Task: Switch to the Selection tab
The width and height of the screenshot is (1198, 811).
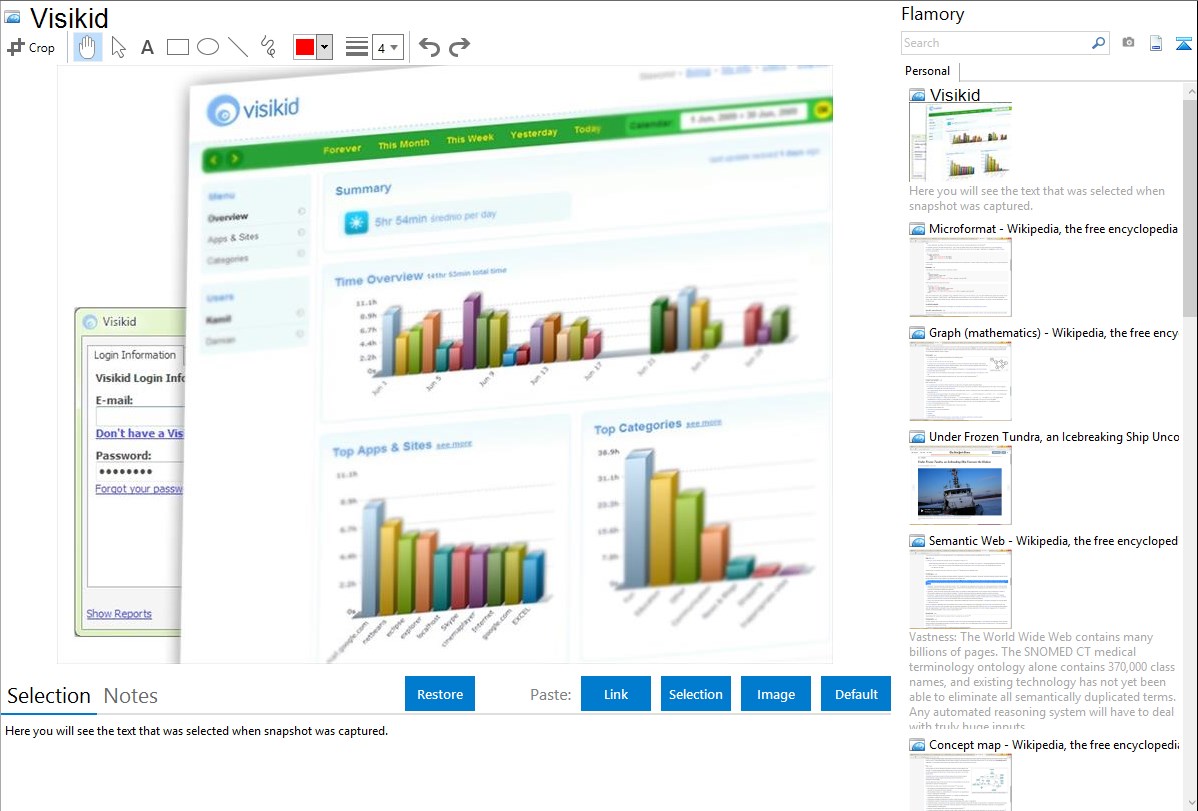Action: pyautogui.click(x=49, y=696)
